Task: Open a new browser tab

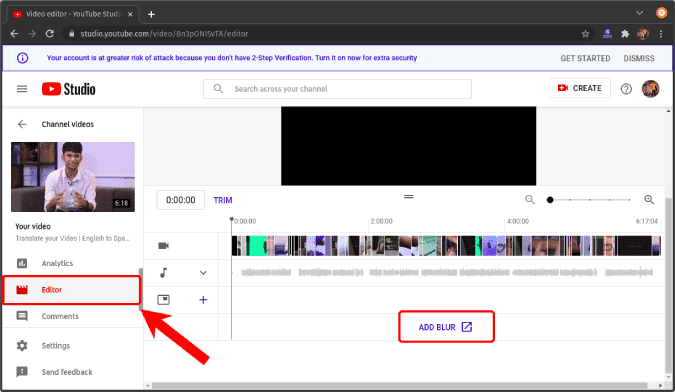Action: [151, 14]
